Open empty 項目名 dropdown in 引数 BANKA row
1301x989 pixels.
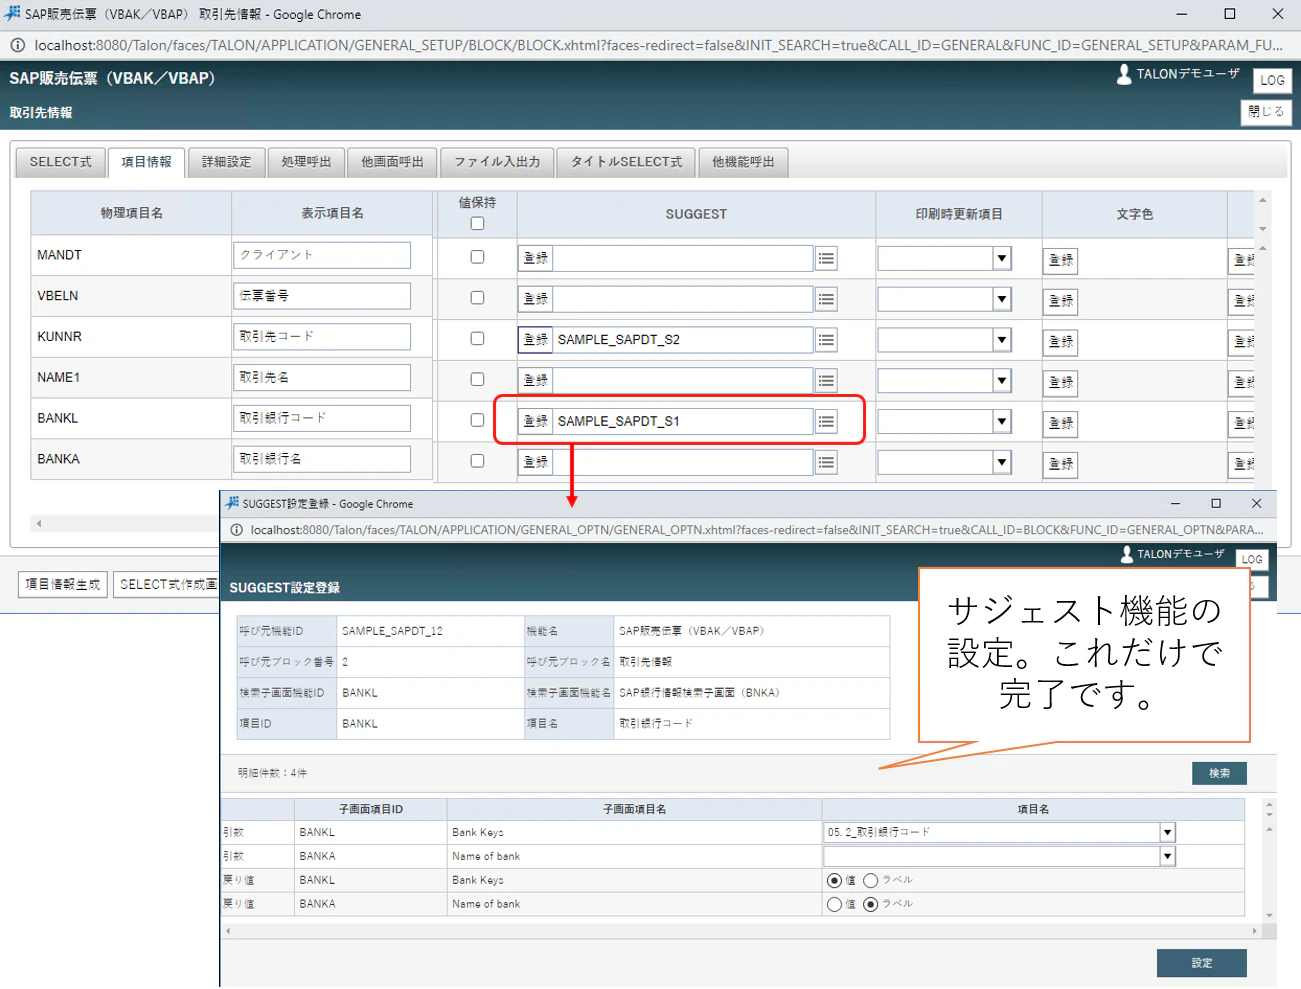[1167, 856]
